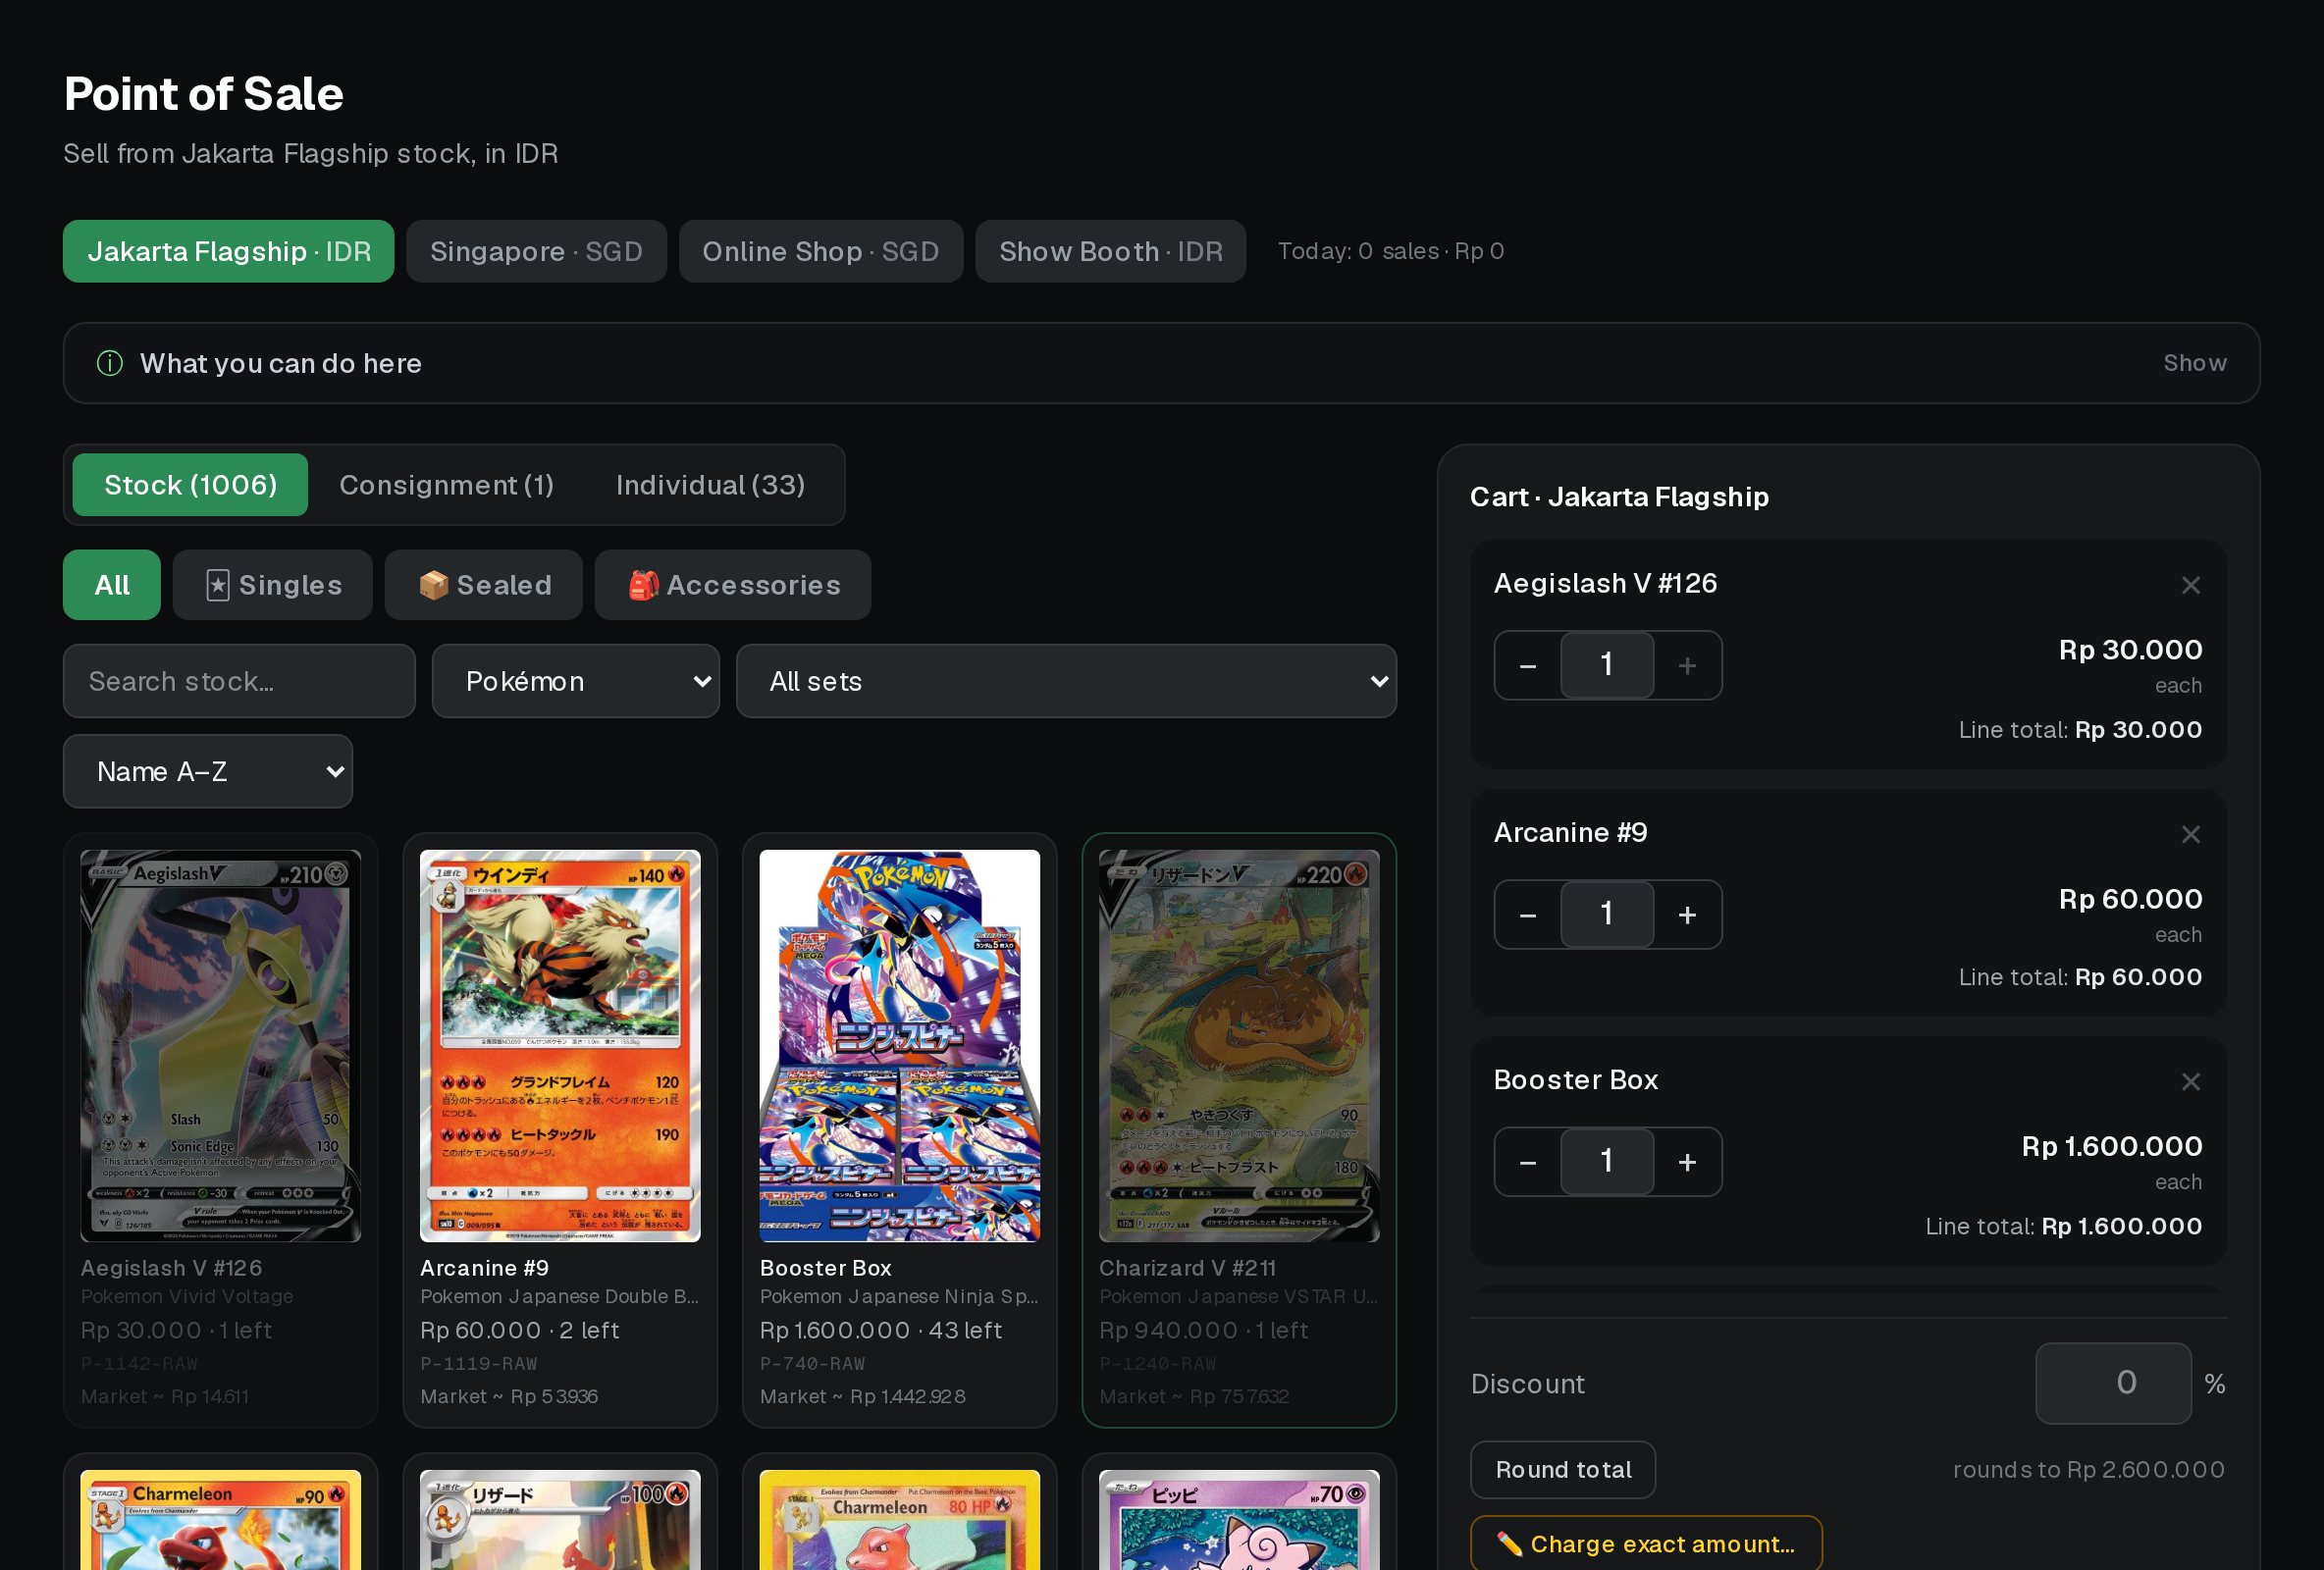Remove Aegislash V #126 from cart
The height and width of the screenshot is (1570, 2324).
pos(2190,585)
